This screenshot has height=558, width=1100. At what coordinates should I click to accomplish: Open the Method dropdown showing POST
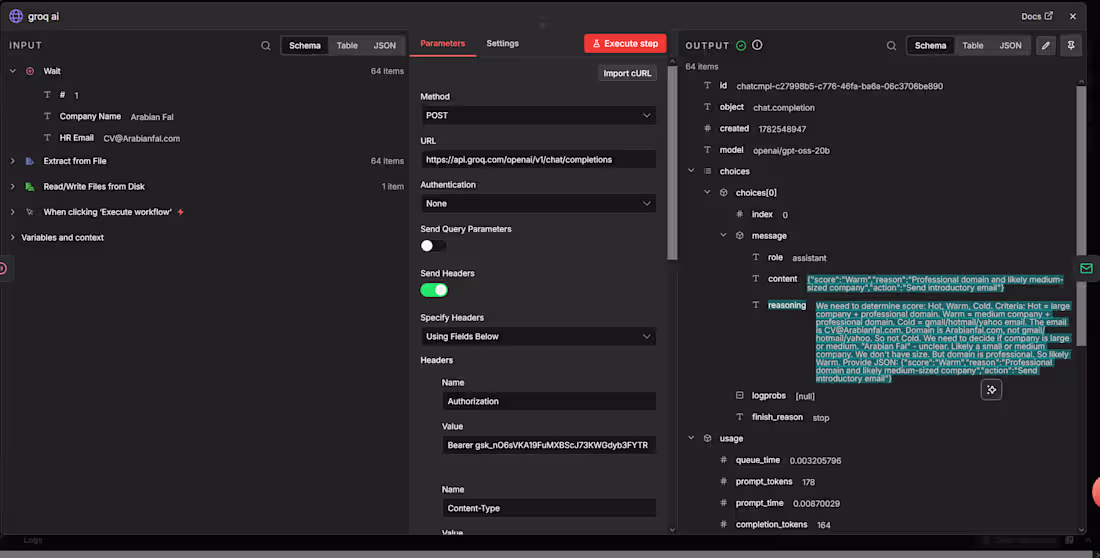pos(538,115)
